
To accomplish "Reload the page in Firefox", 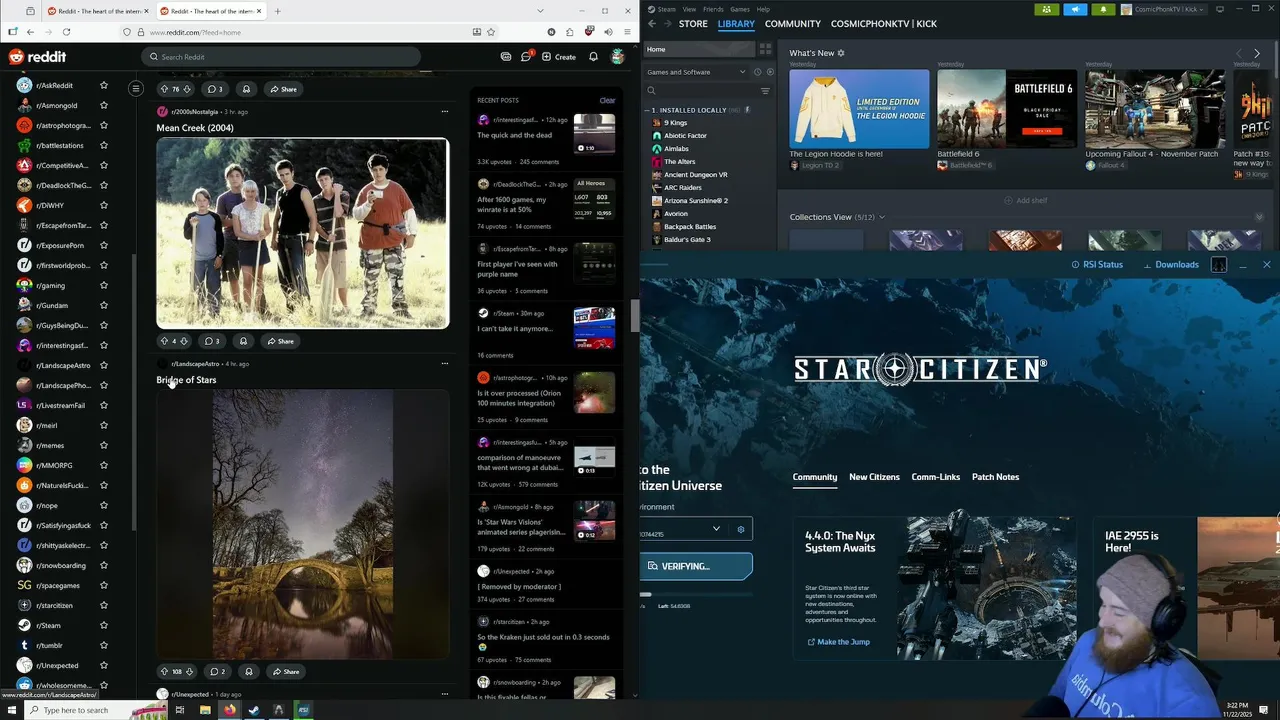I will pos(66,32).
